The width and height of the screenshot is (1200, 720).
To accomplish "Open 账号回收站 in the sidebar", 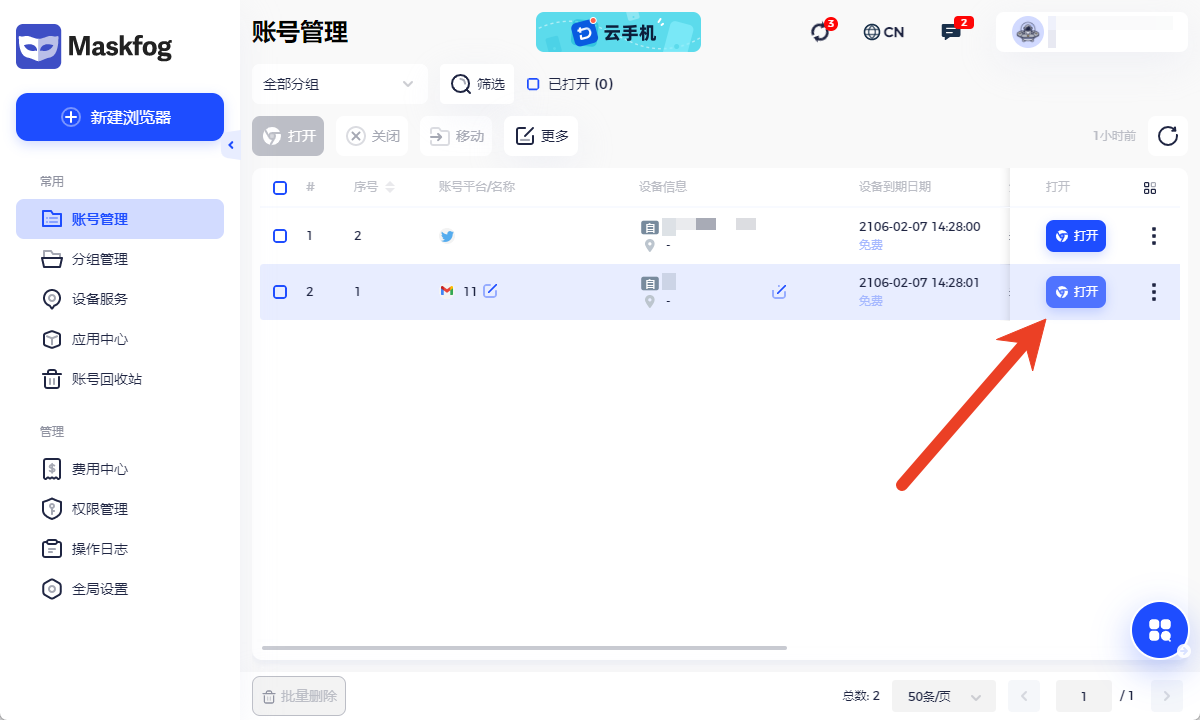I will [106, 379].
